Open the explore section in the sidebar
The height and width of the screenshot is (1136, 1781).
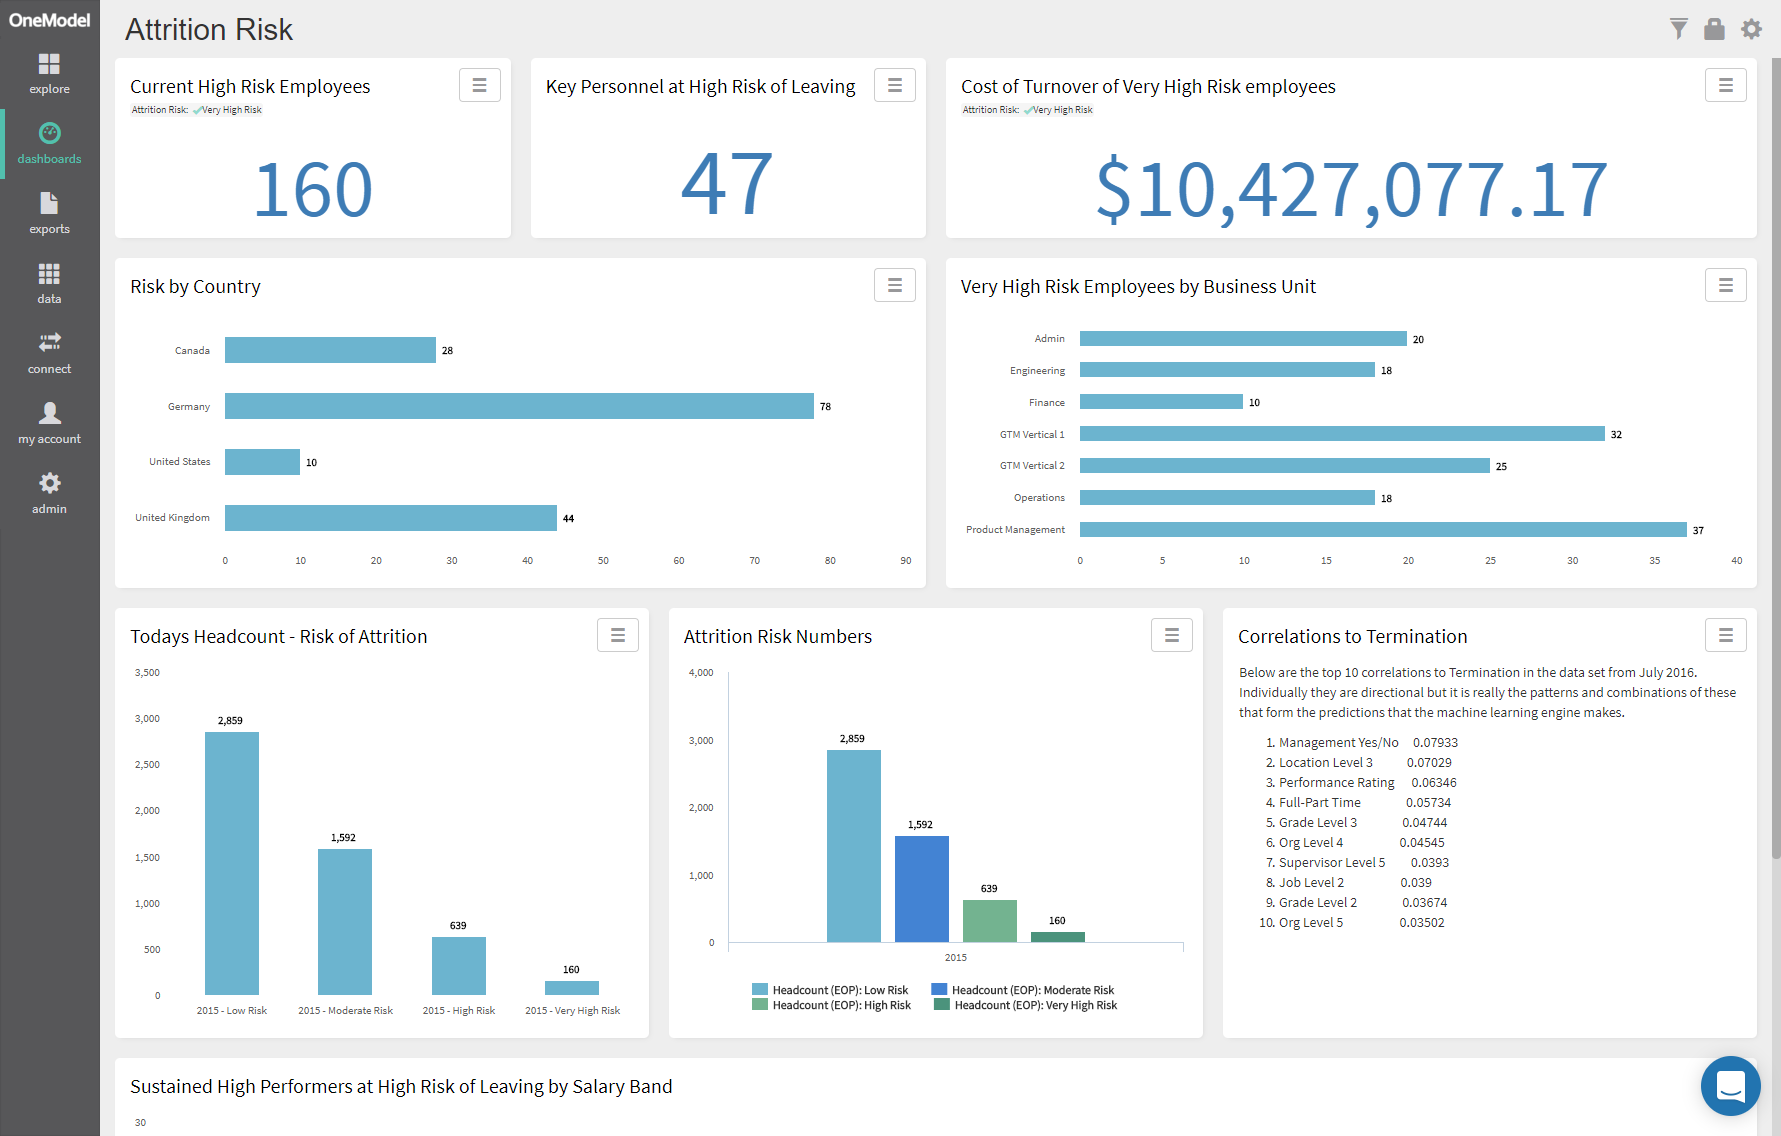pyautogui.click(x=49, y=72)
